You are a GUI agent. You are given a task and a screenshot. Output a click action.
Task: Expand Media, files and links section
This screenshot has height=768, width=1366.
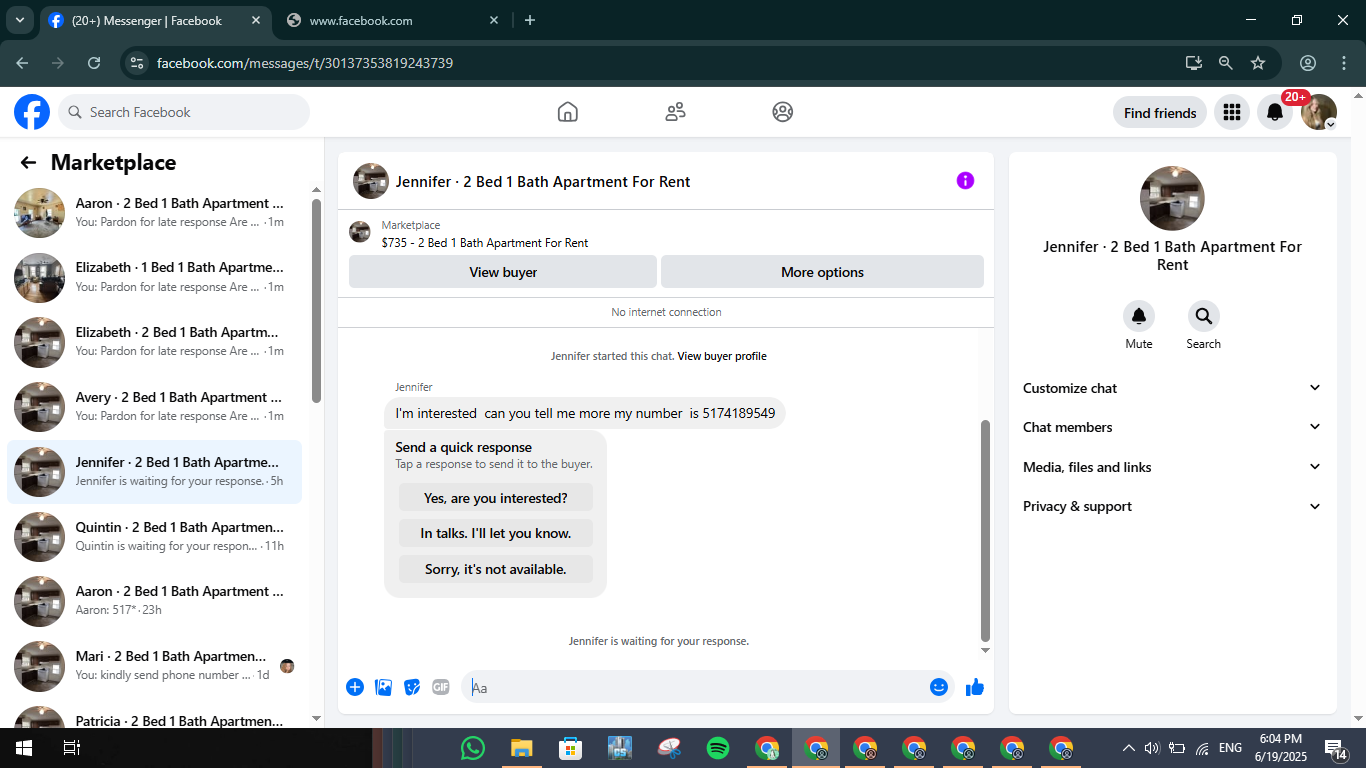pos(1172,467)
